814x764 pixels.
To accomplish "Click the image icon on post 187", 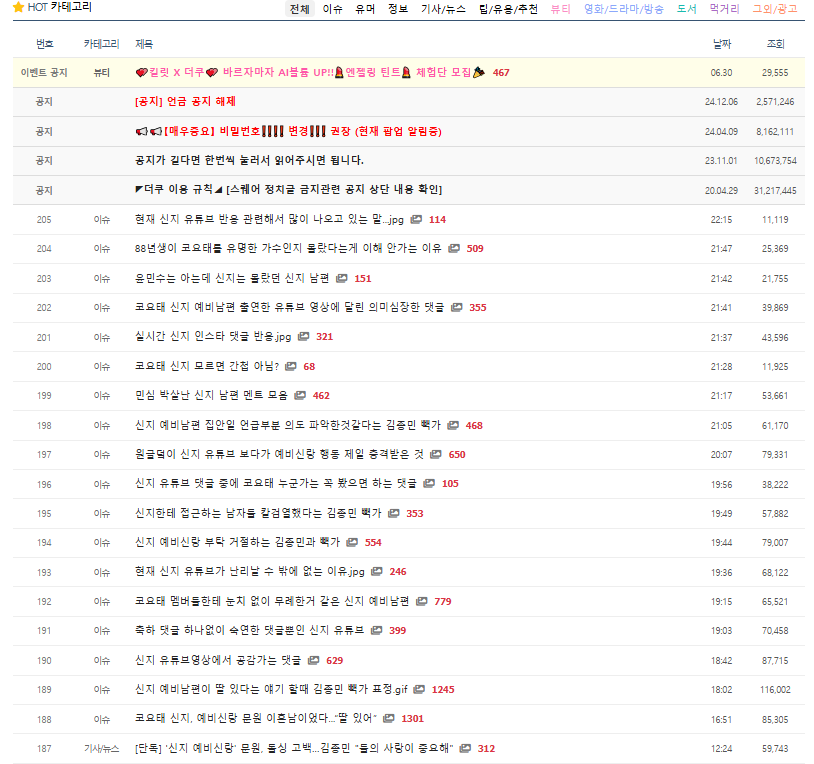I will (466, 749).
